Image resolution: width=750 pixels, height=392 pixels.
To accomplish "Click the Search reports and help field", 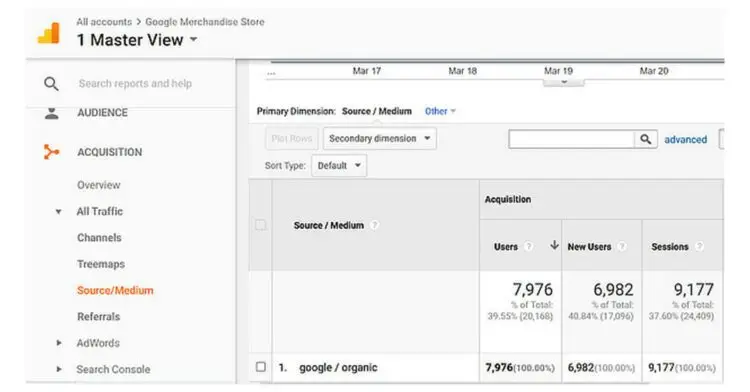I will point(135,84).
